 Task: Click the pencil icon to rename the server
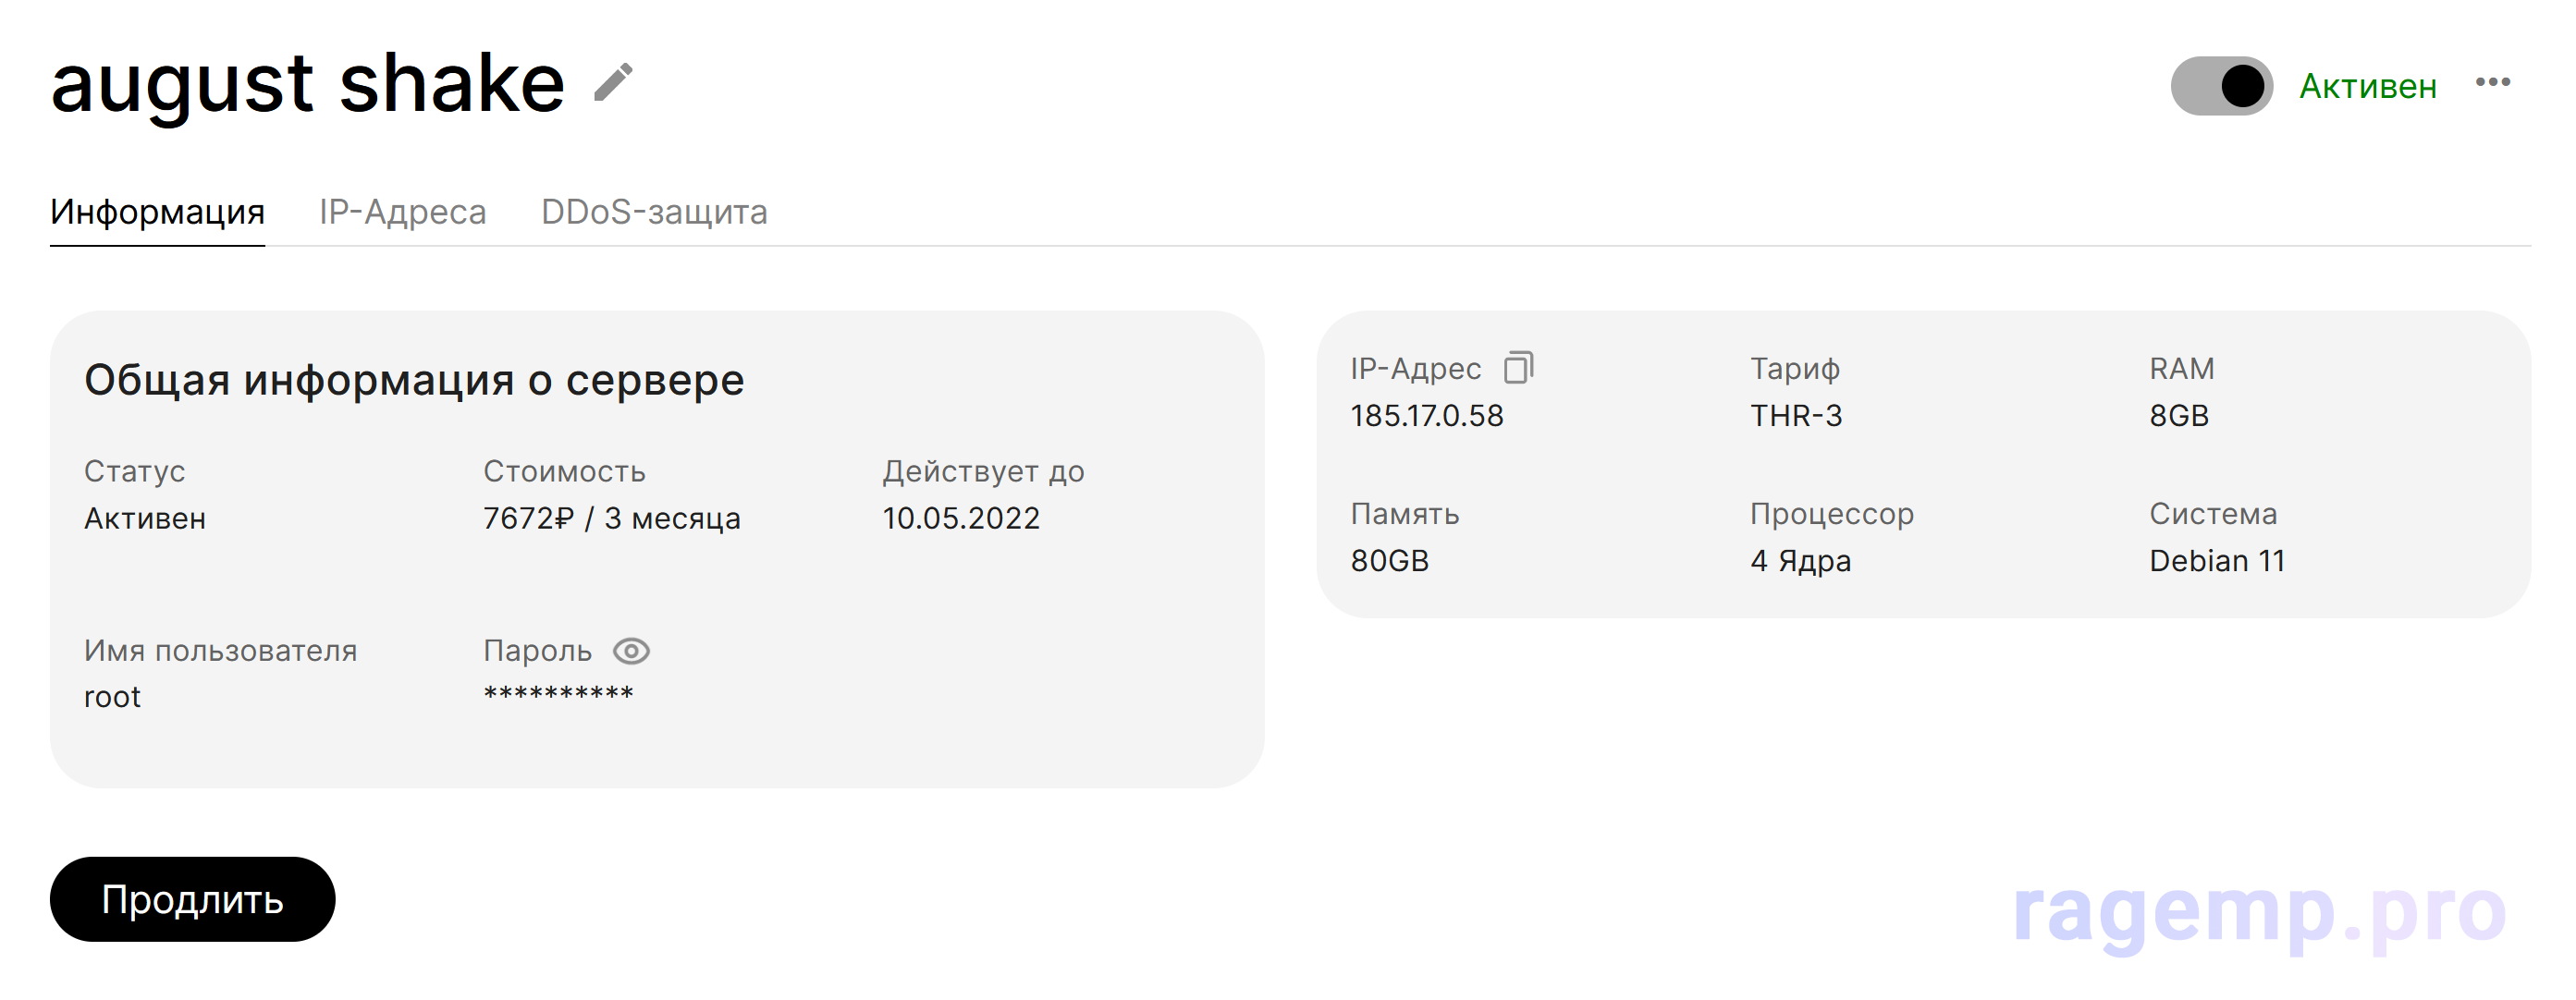tap(613, 83)
